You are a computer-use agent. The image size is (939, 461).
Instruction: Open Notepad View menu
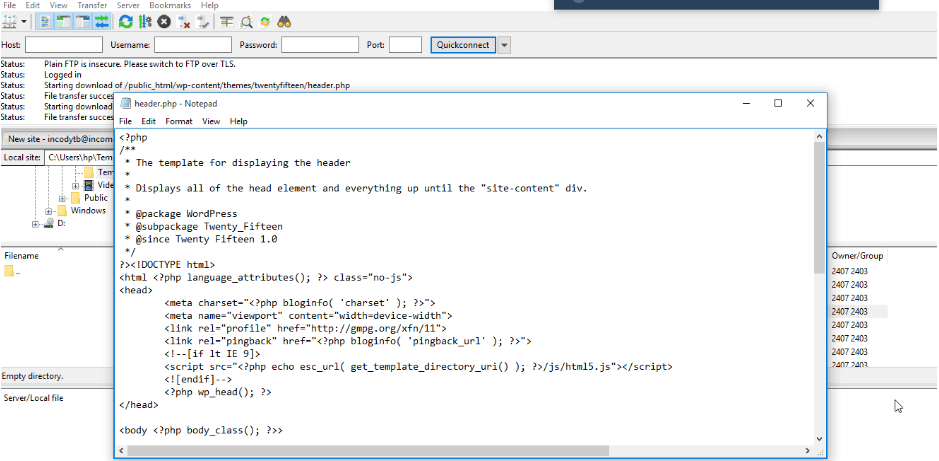[211, 121]
